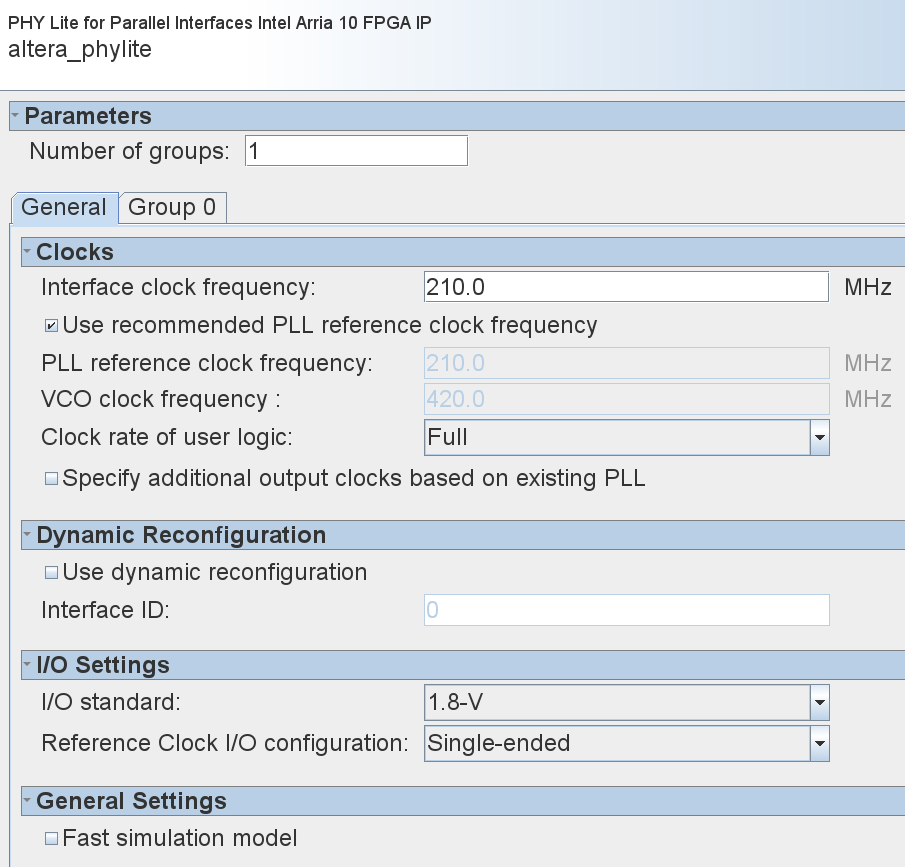Collapse the Parameters section triangle
Screen dimensions: 905x867
click(x=15, y=116)
